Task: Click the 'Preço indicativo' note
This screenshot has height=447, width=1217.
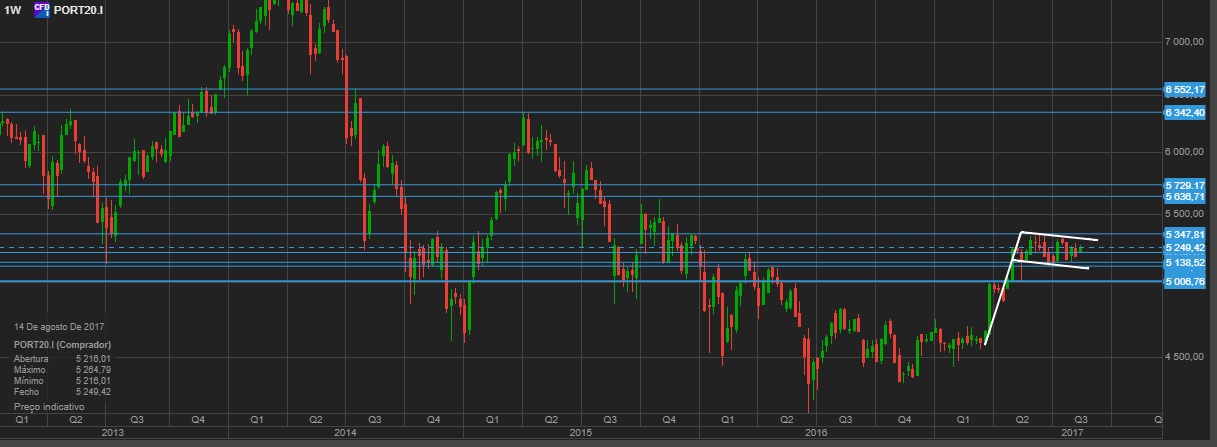Action: [50, 408]
